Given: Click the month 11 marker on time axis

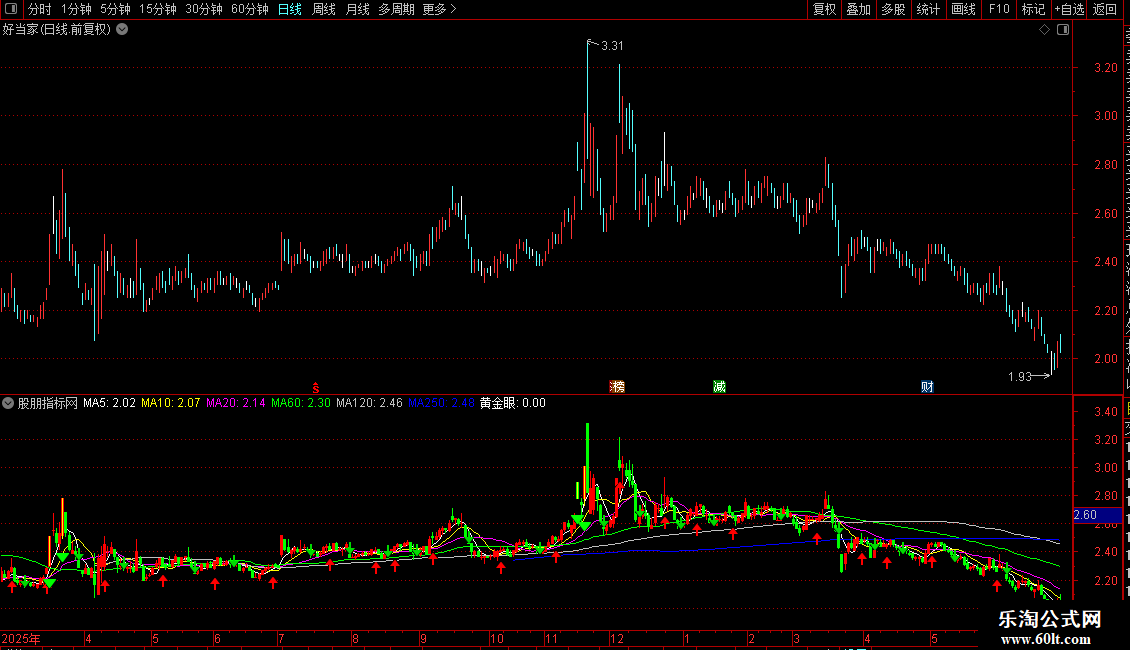Looking at the screenshot, I should pyautogui.click(x=551, y=638).
